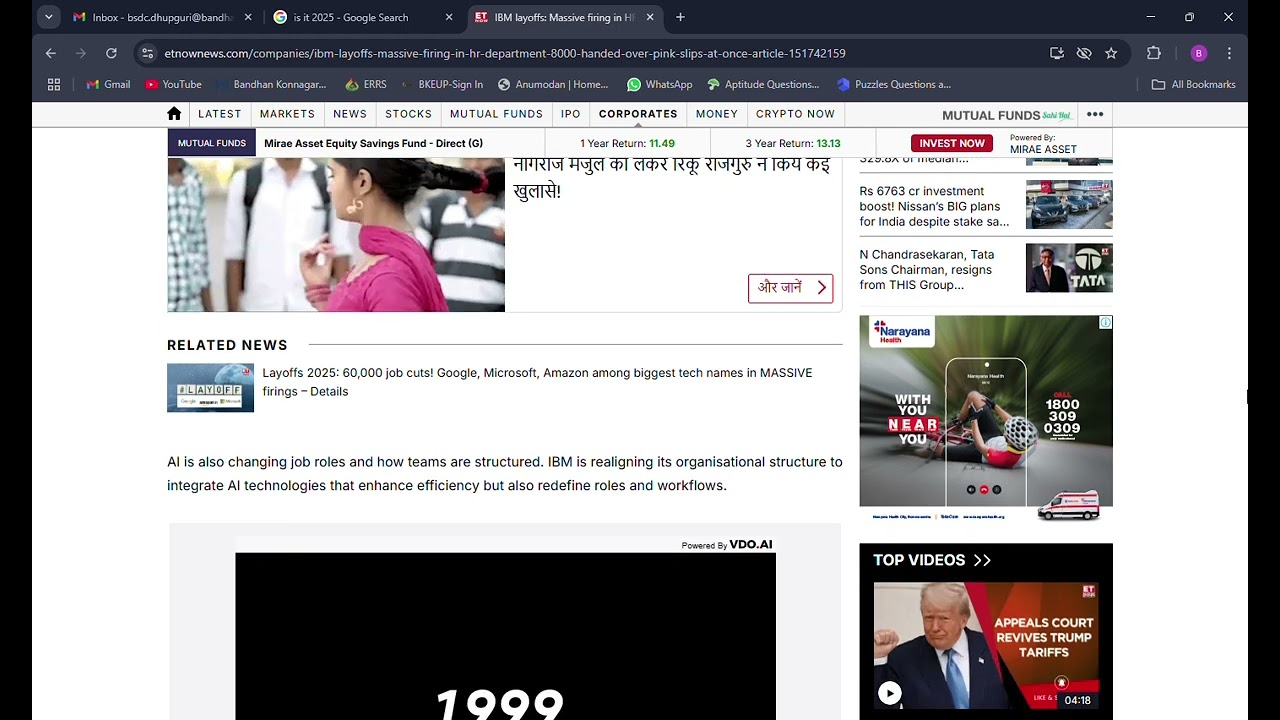Open the Chrome three-dot menu

pyautogui.click(x=1229, y=53)
